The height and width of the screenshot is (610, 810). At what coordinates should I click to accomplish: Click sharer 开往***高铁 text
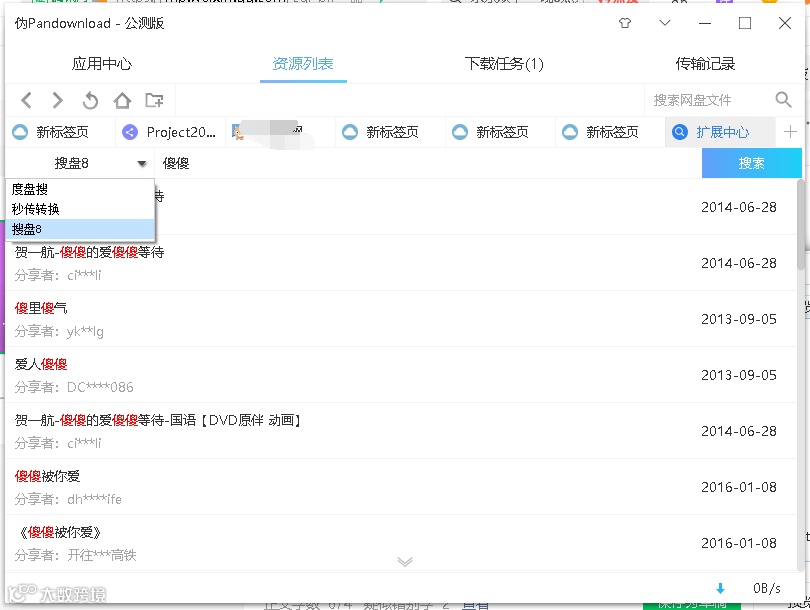(102, 555)
